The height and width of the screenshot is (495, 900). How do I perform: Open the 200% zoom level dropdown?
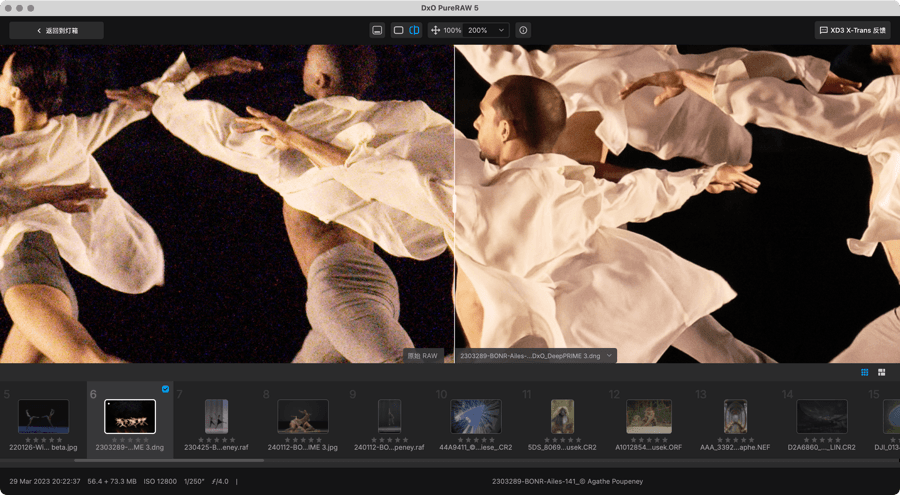pyautogui.click(x=486, y=30)
